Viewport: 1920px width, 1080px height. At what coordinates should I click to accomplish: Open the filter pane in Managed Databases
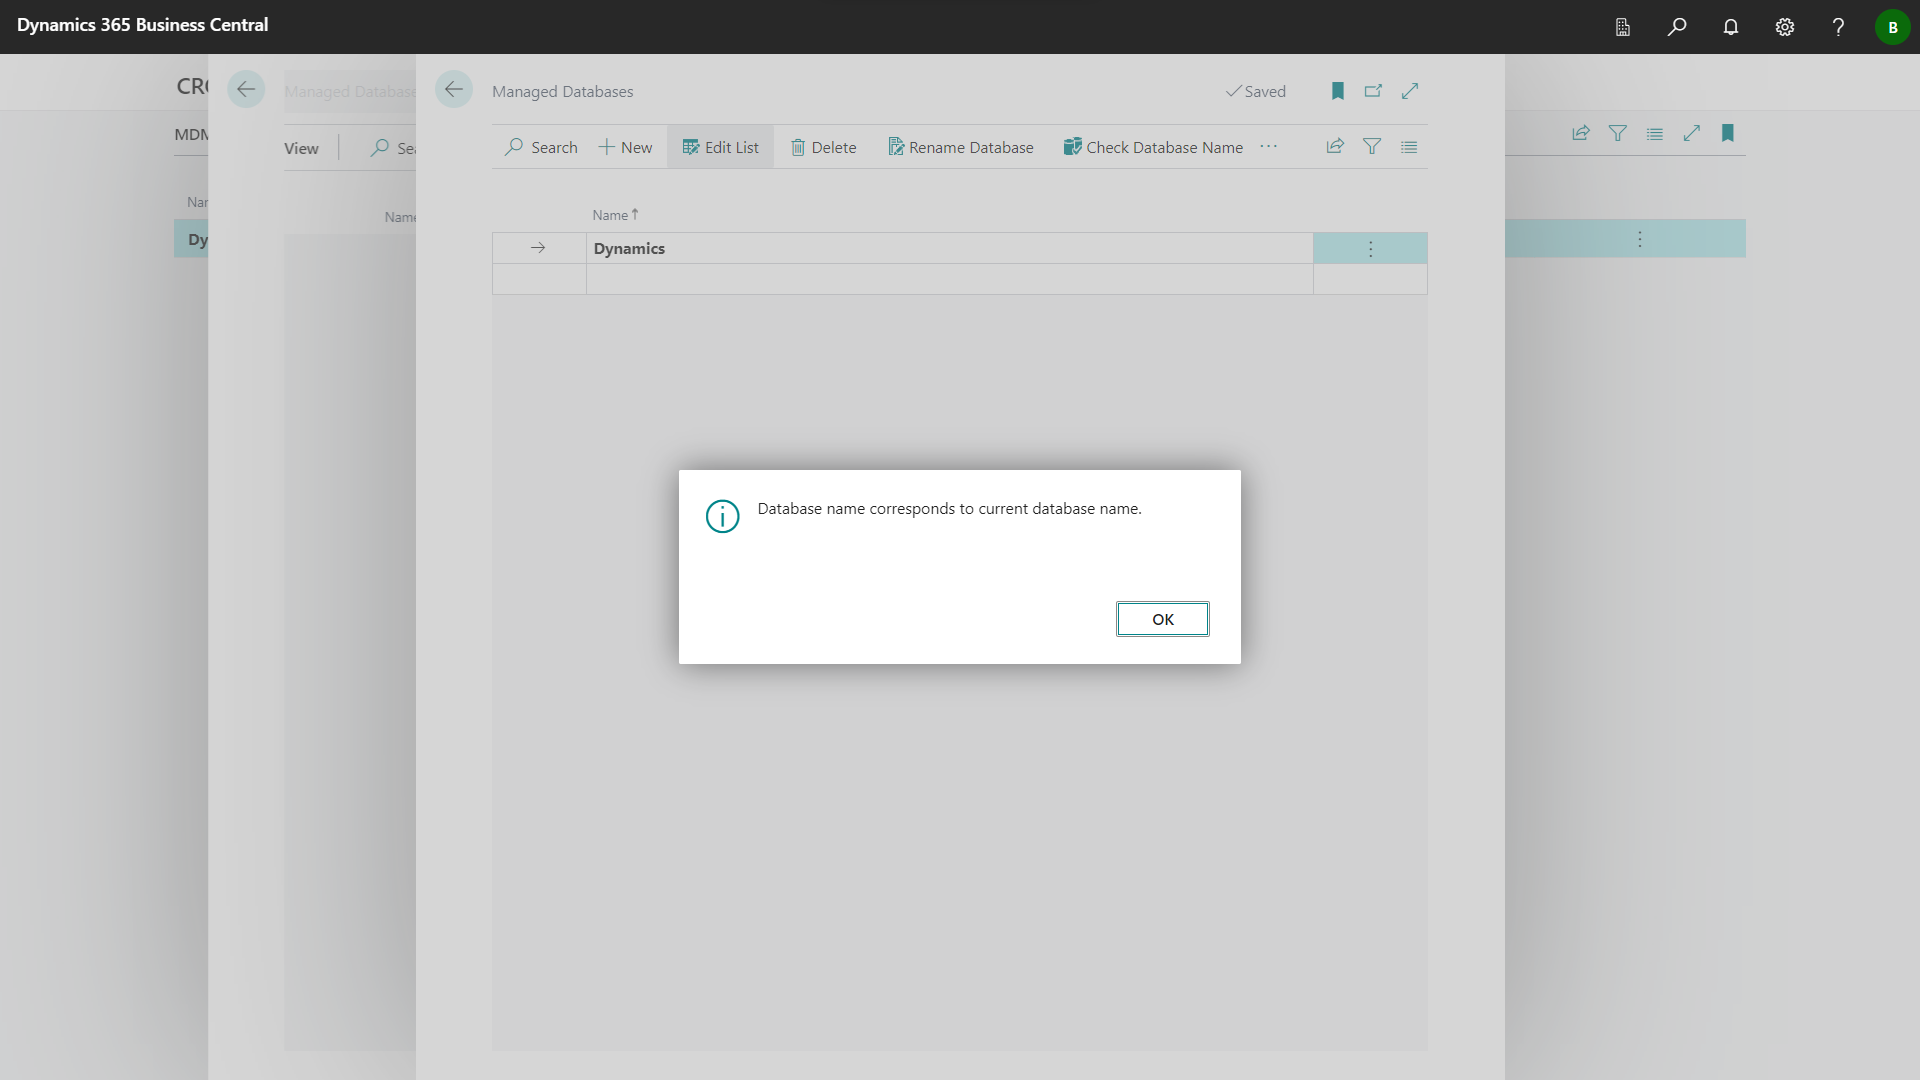(x=1372, y=146)
